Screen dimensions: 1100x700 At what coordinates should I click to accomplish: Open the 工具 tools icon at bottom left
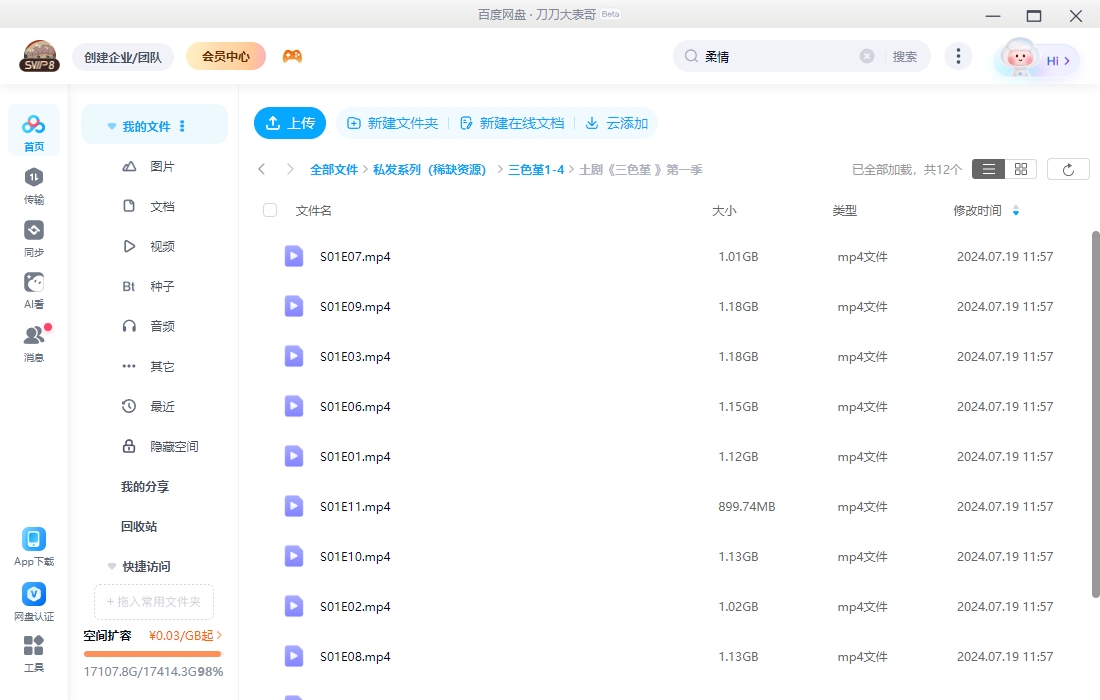point(33,652)
